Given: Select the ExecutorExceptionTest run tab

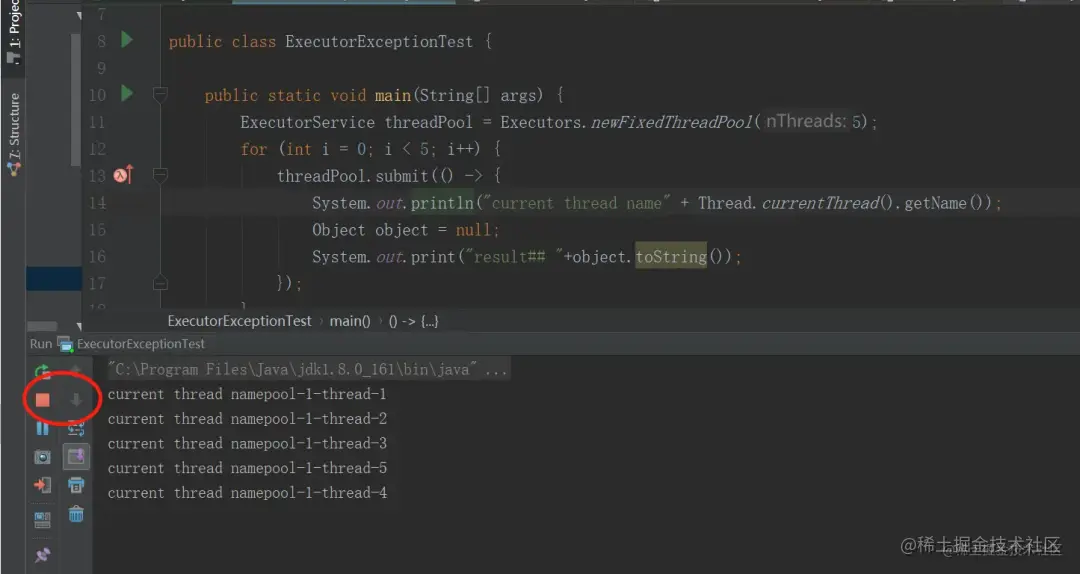Looking at the screenshot, I should coord(132,344).
